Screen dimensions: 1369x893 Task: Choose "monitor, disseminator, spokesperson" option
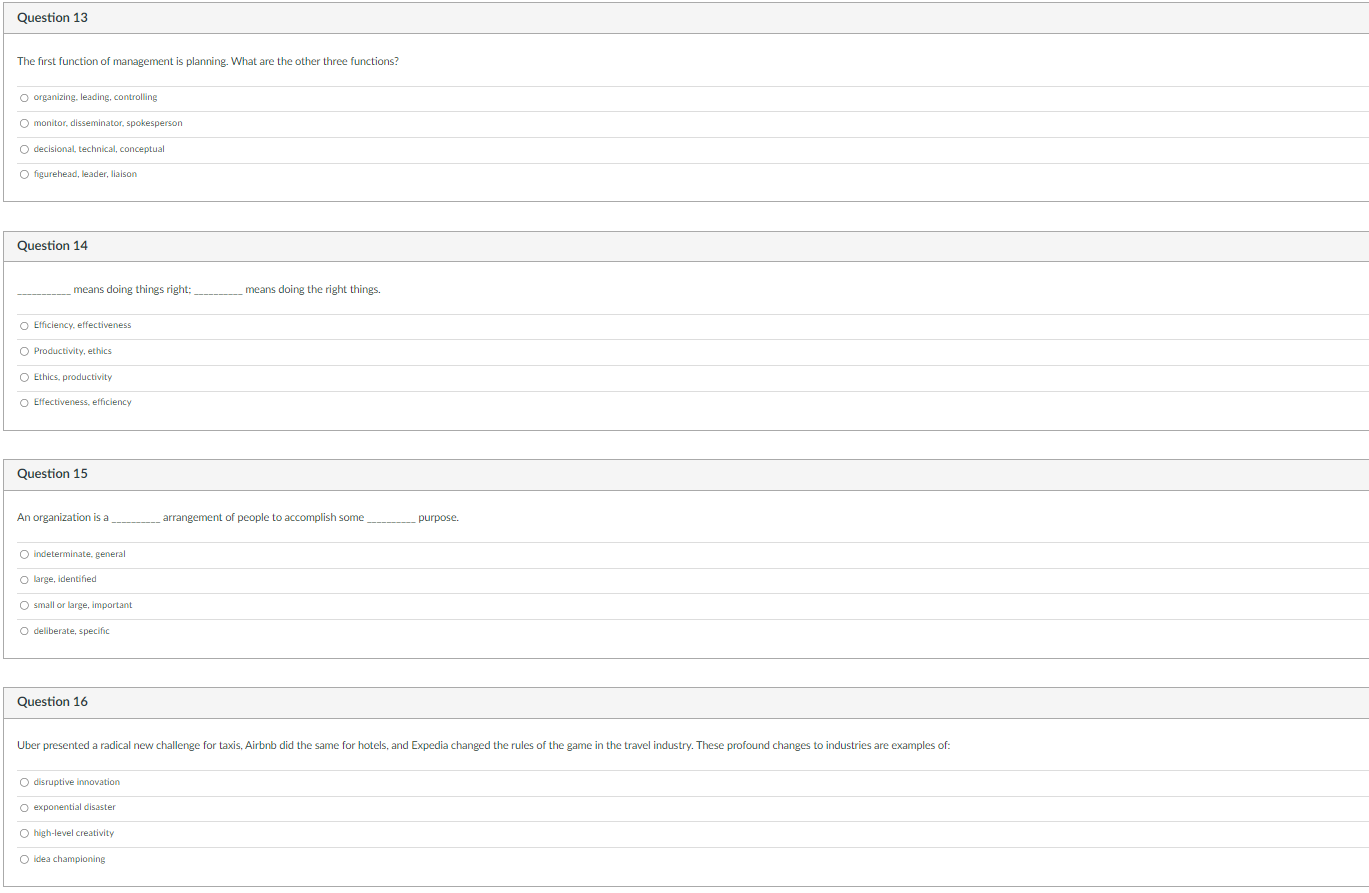click(24, 123)
